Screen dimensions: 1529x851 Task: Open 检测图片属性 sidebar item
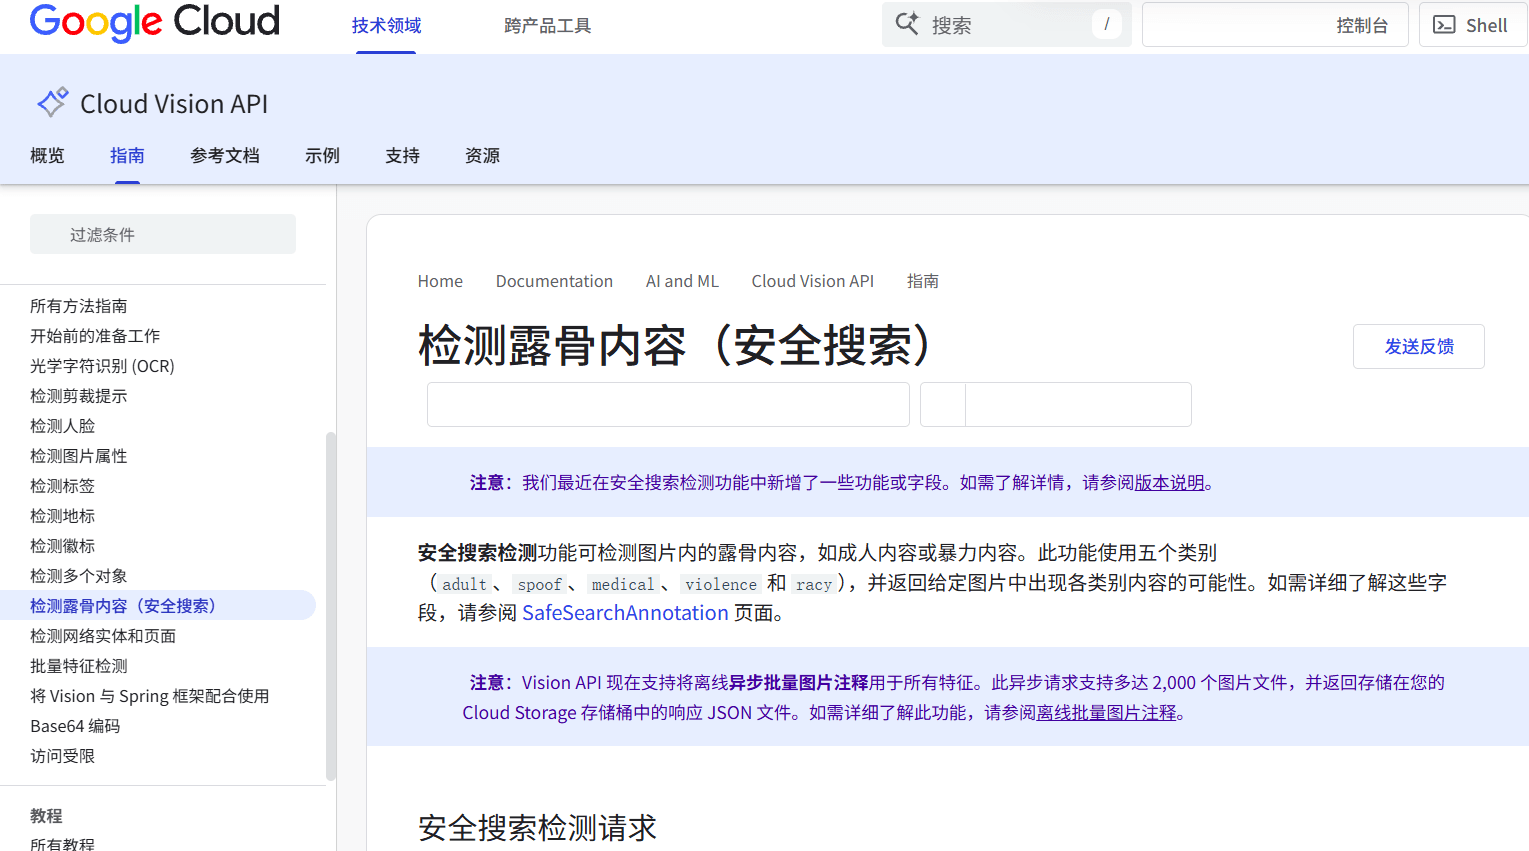(x=79, y=456)
